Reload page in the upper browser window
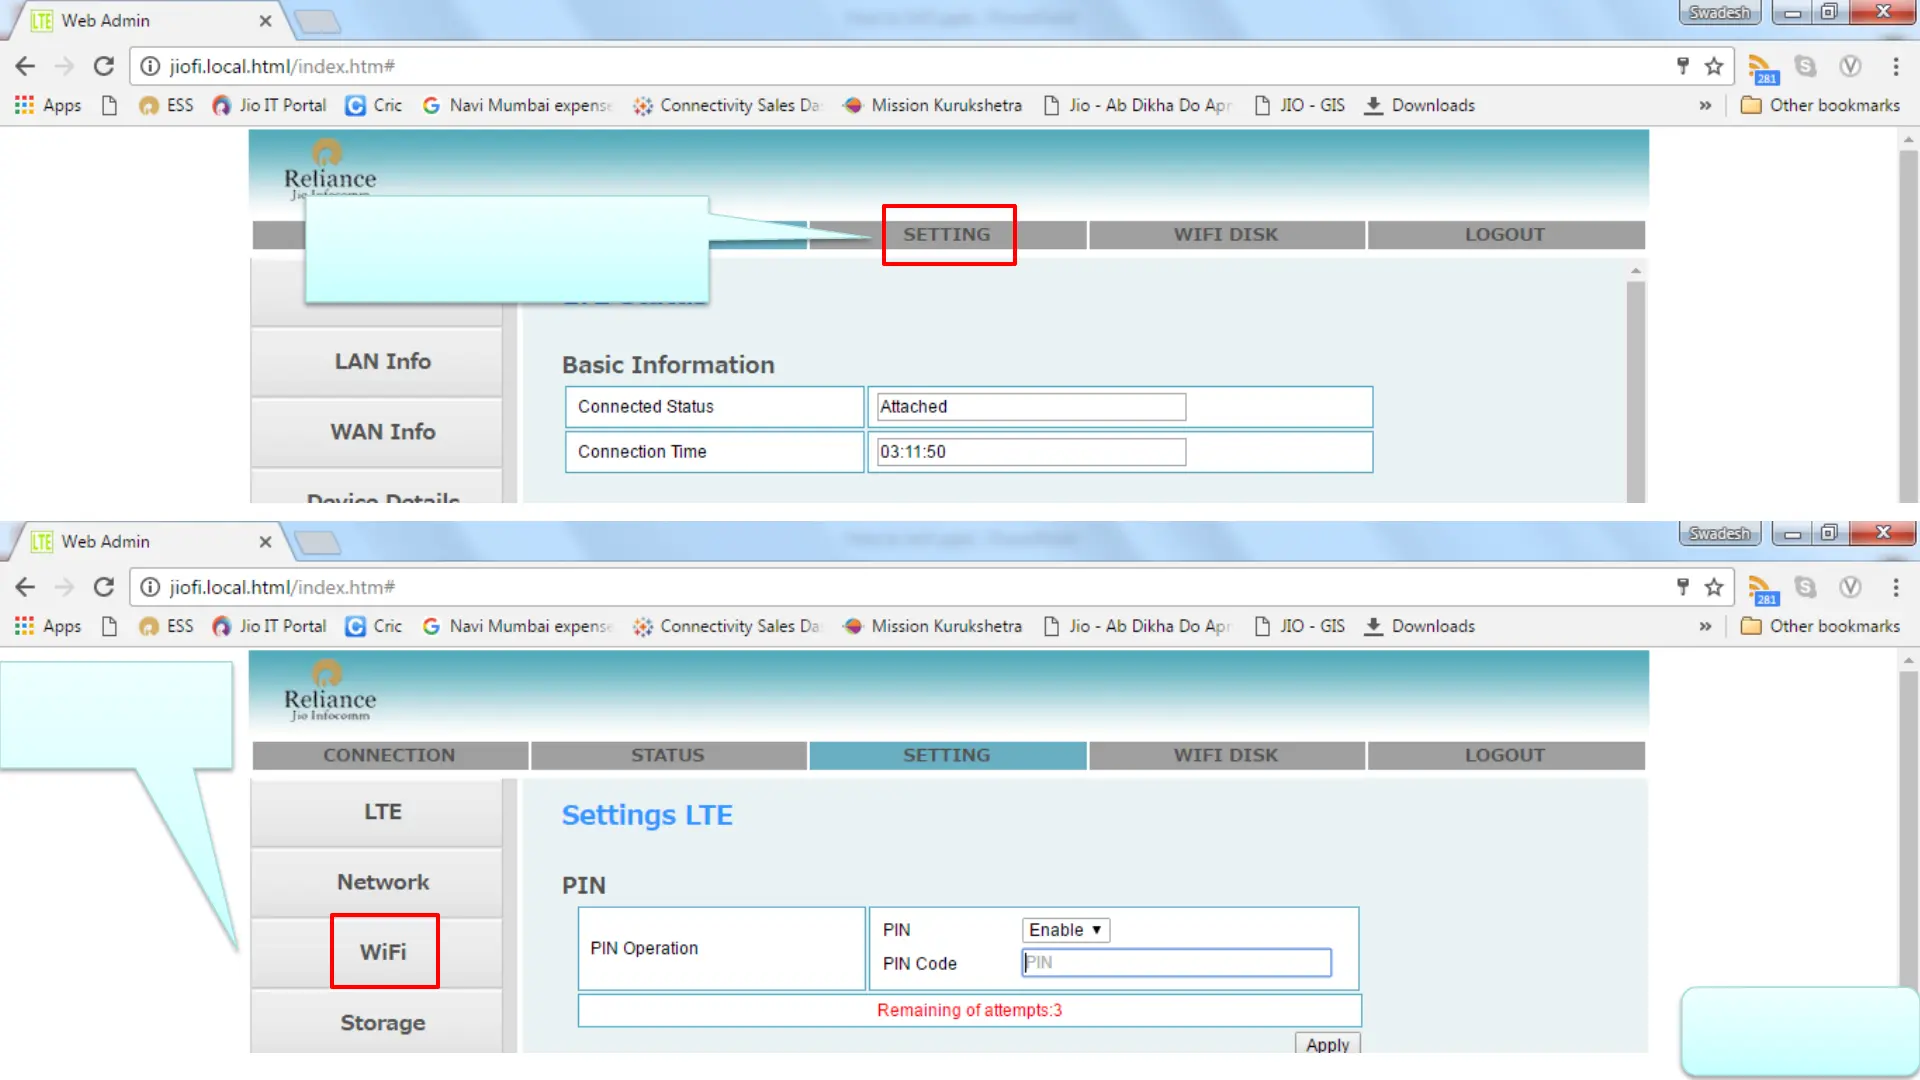 tap(104, 66)
